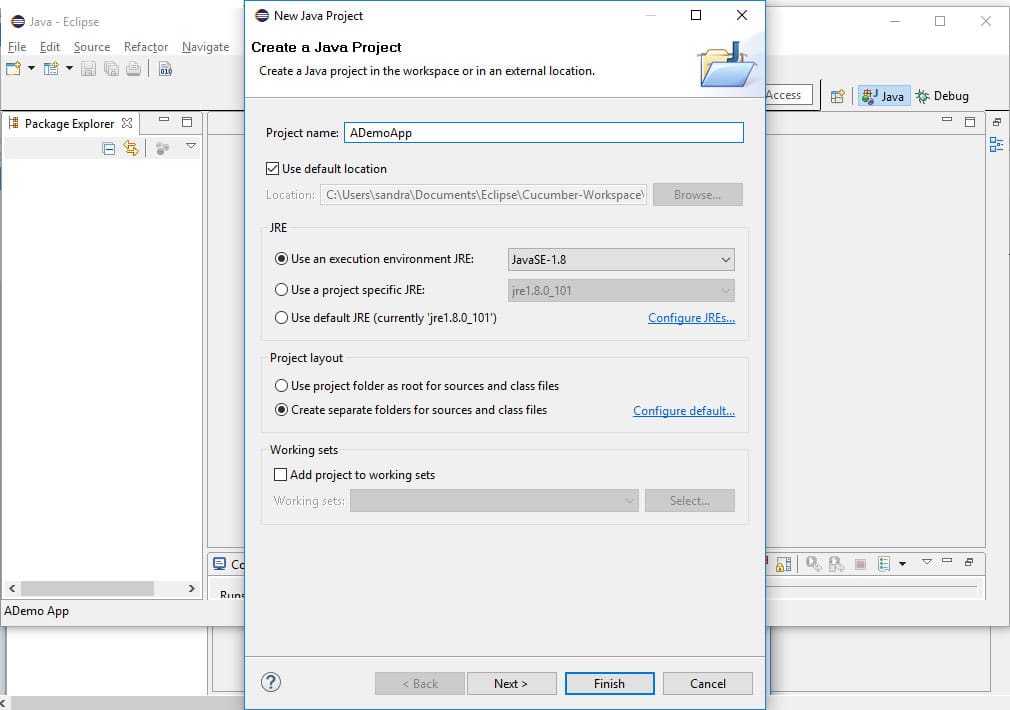
Task: Toggle scroll lock in the console toolbar
Action: [x=783, y=565]
